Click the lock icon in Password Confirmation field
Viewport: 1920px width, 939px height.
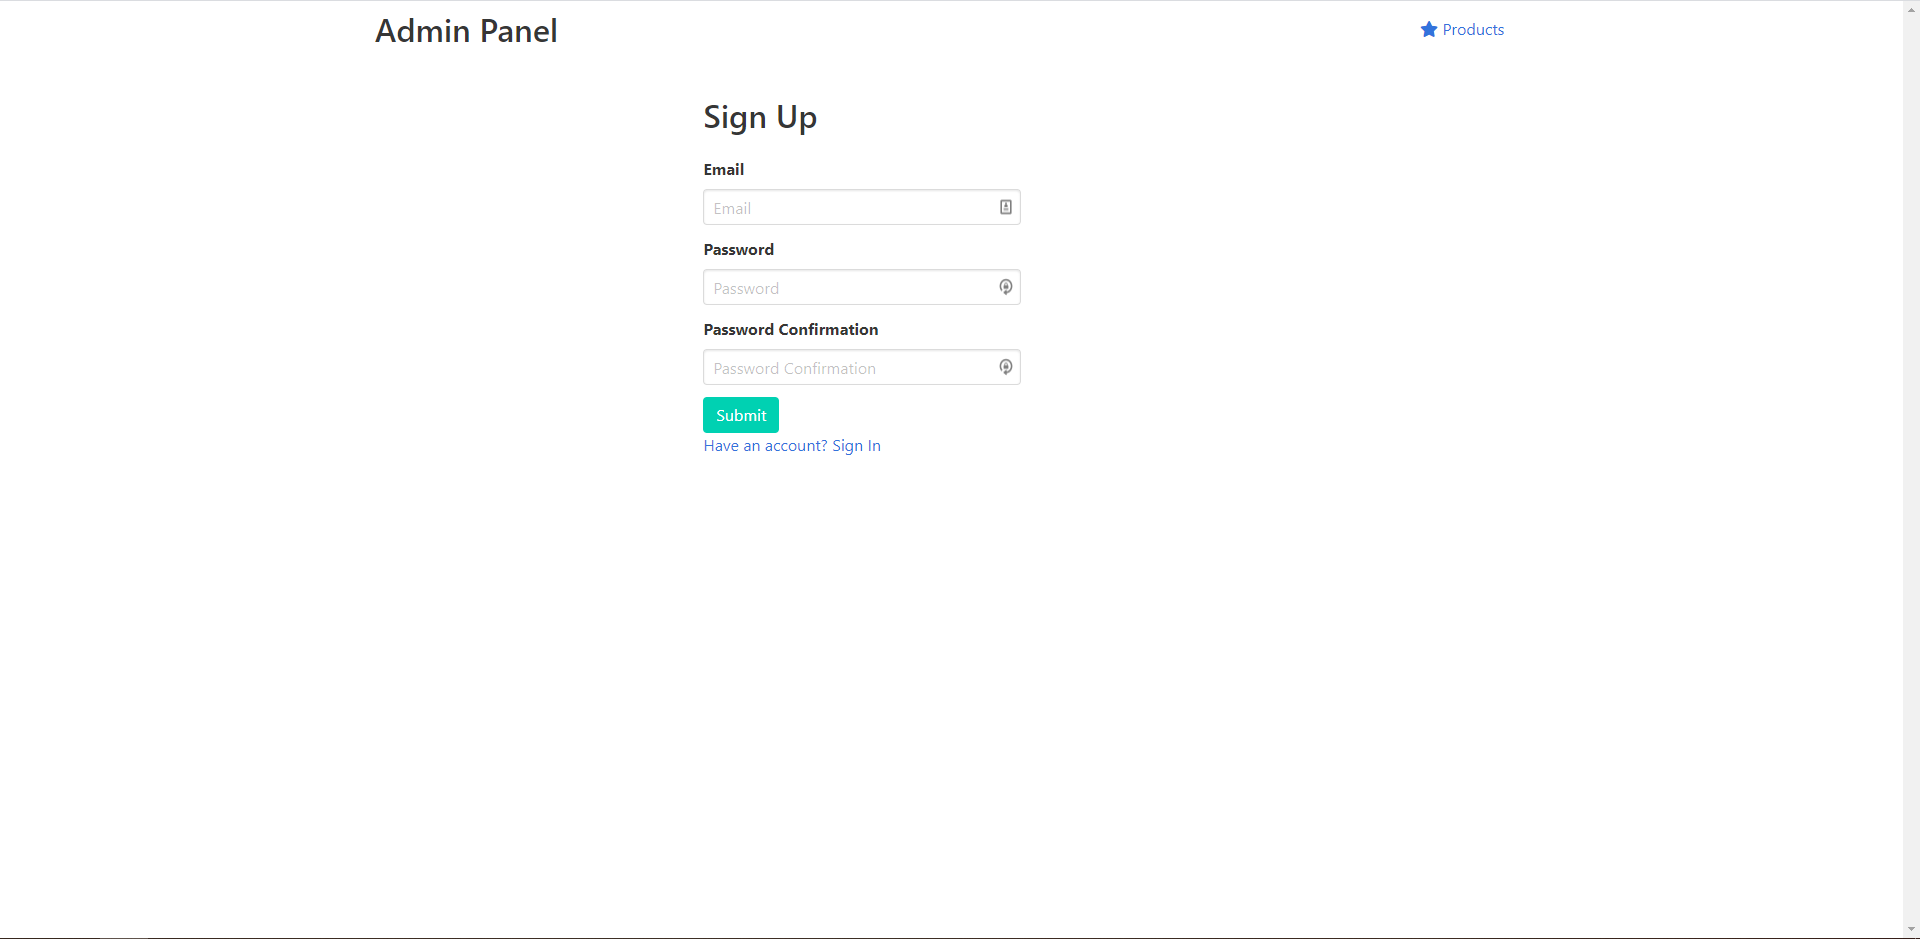tap(1006, 367)
